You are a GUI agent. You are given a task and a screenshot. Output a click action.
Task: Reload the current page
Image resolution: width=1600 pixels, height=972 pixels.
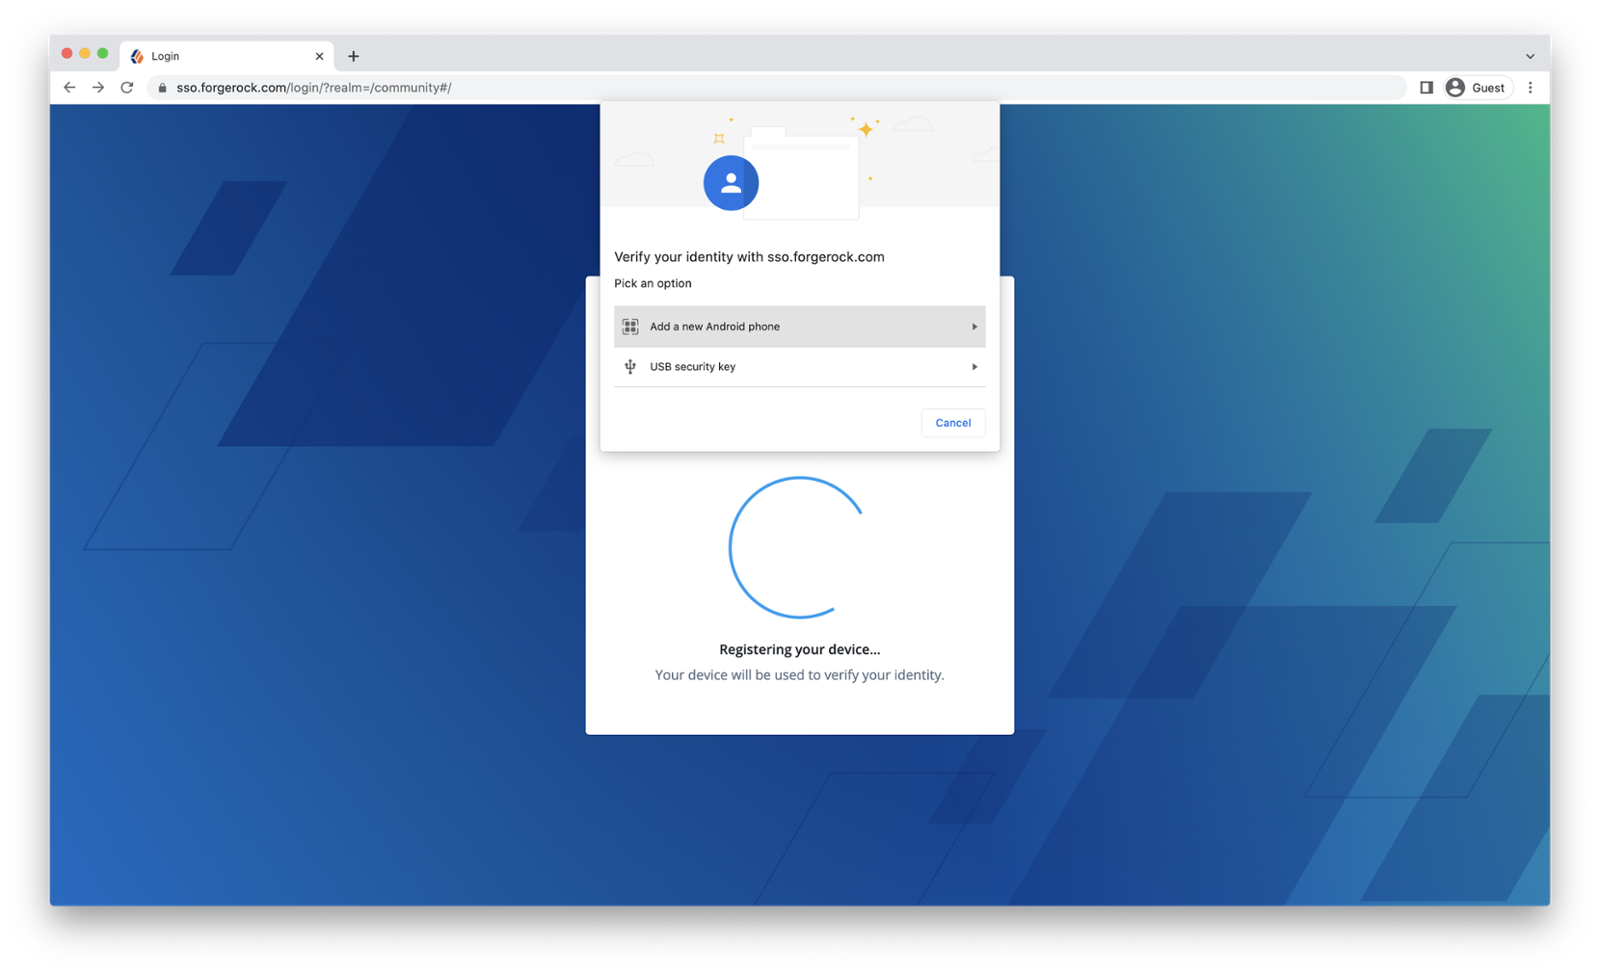pos(127,88)
